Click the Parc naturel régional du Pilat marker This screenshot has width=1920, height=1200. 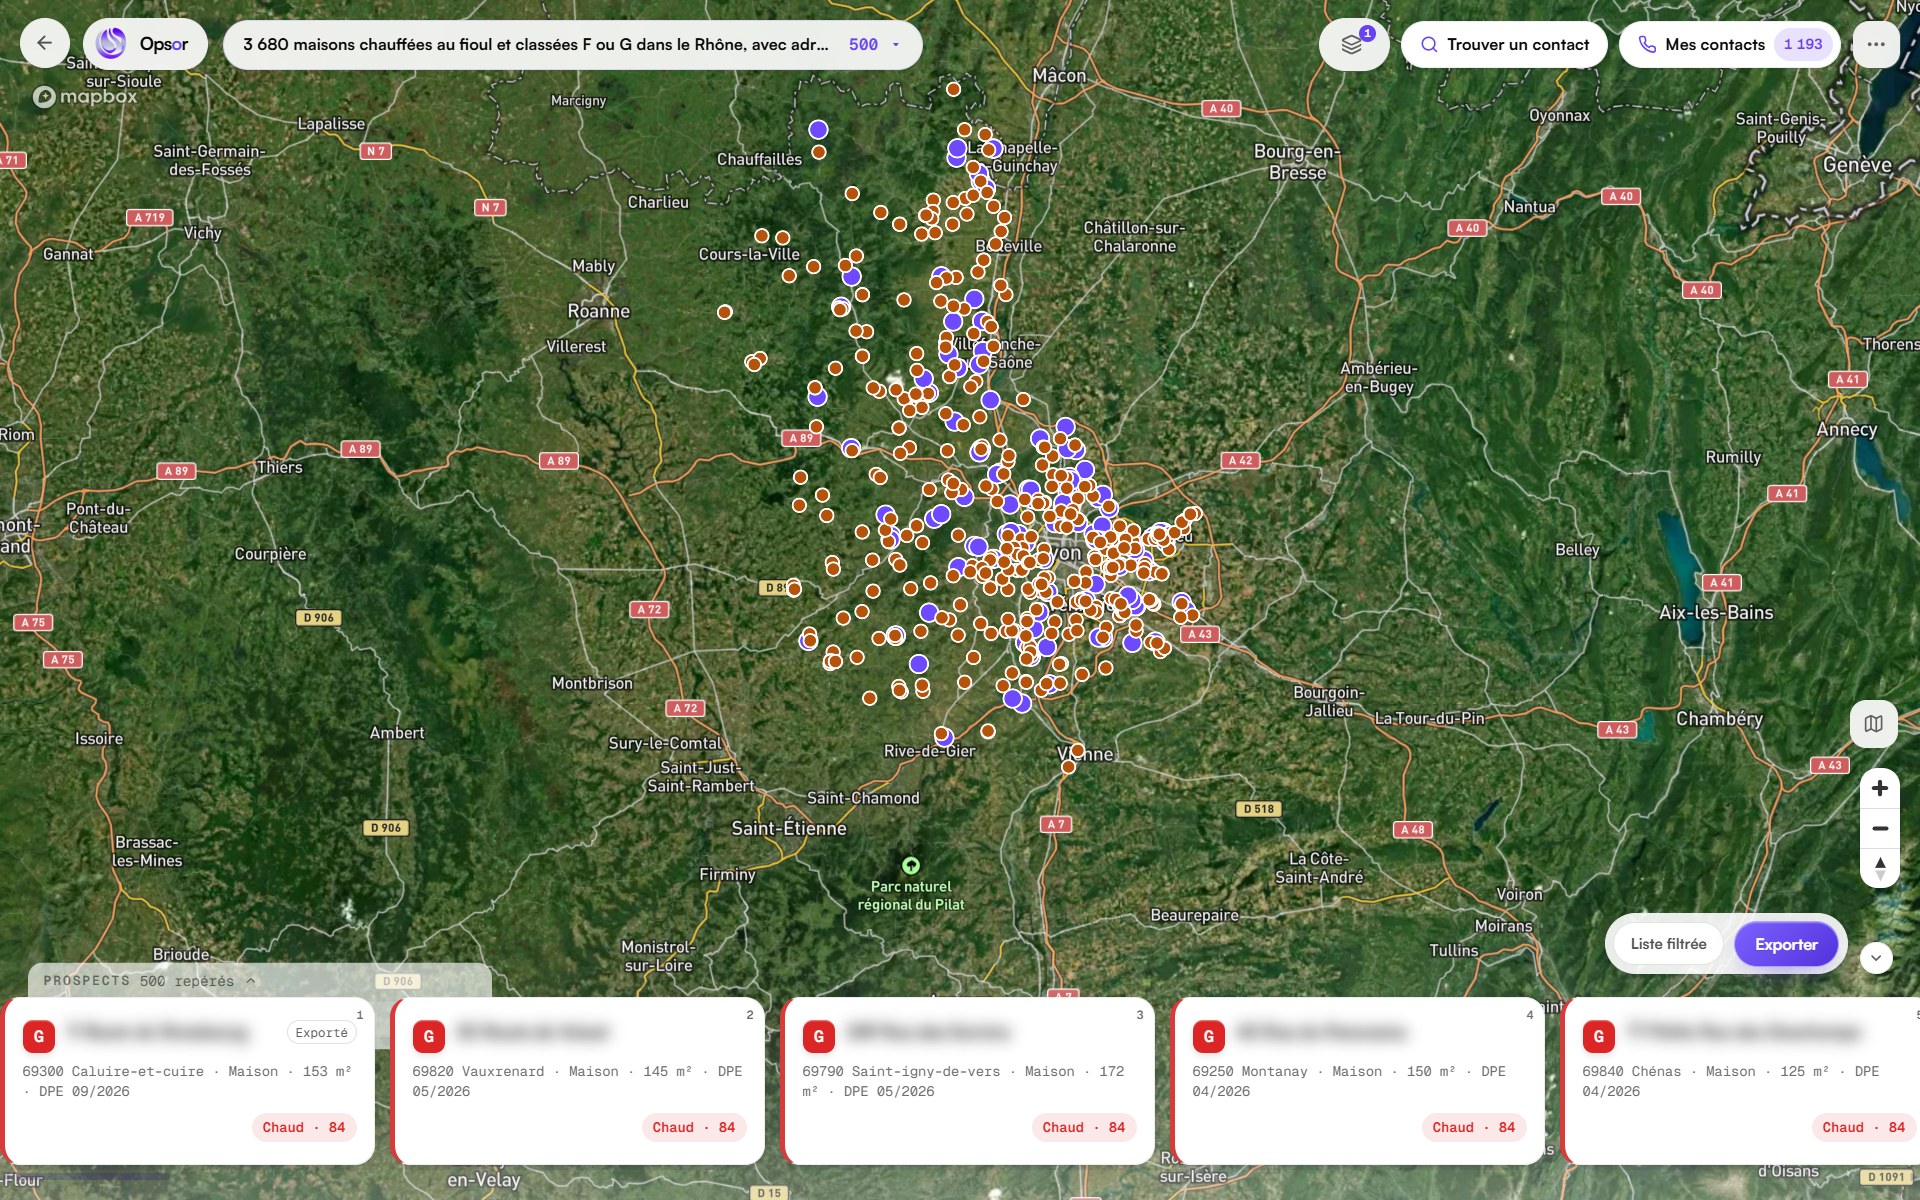911,865
